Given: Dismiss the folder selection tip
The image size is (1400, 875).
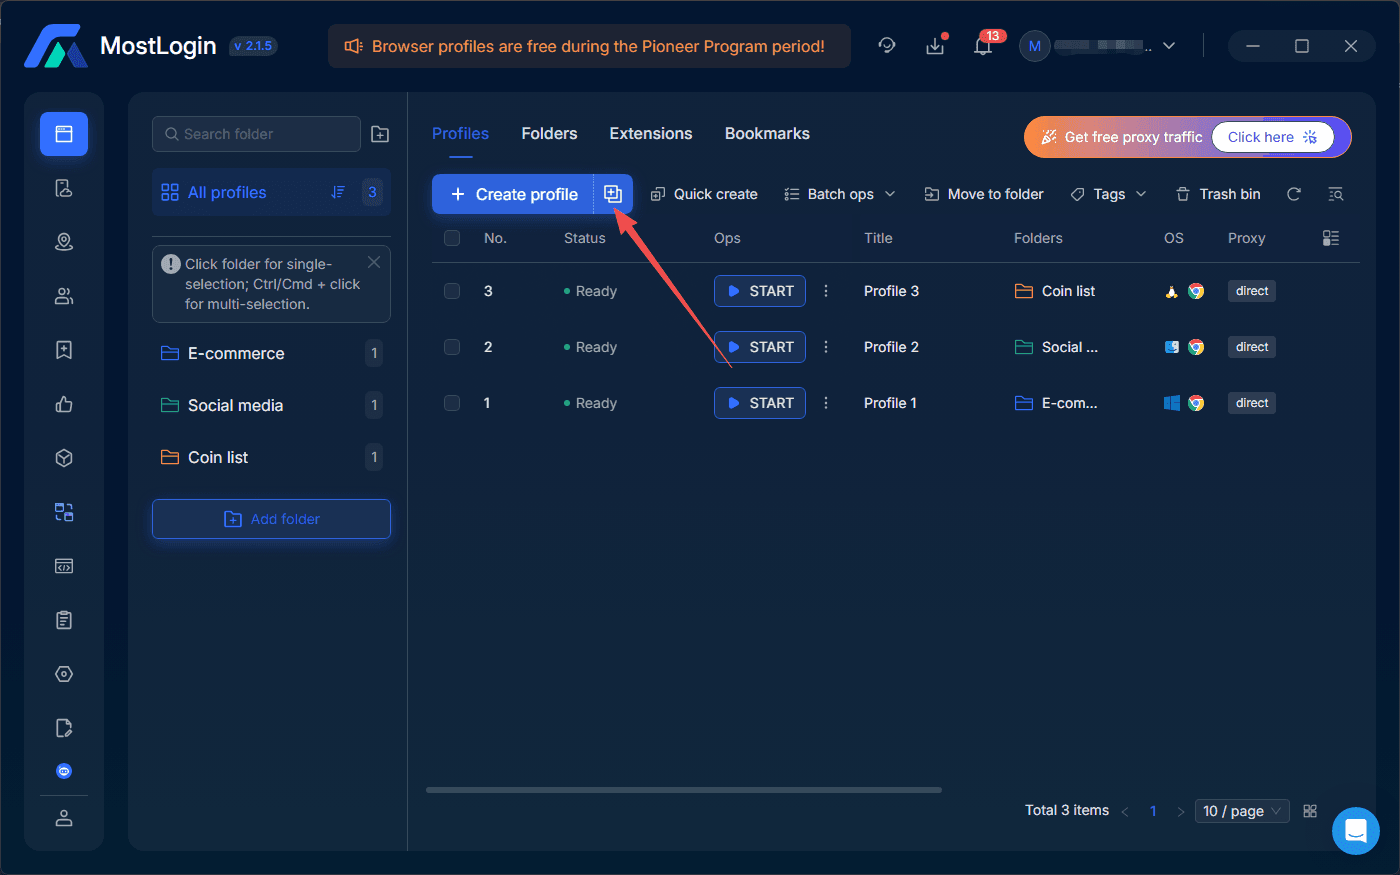Looking at the screenshot, I should tap(374, 262).
